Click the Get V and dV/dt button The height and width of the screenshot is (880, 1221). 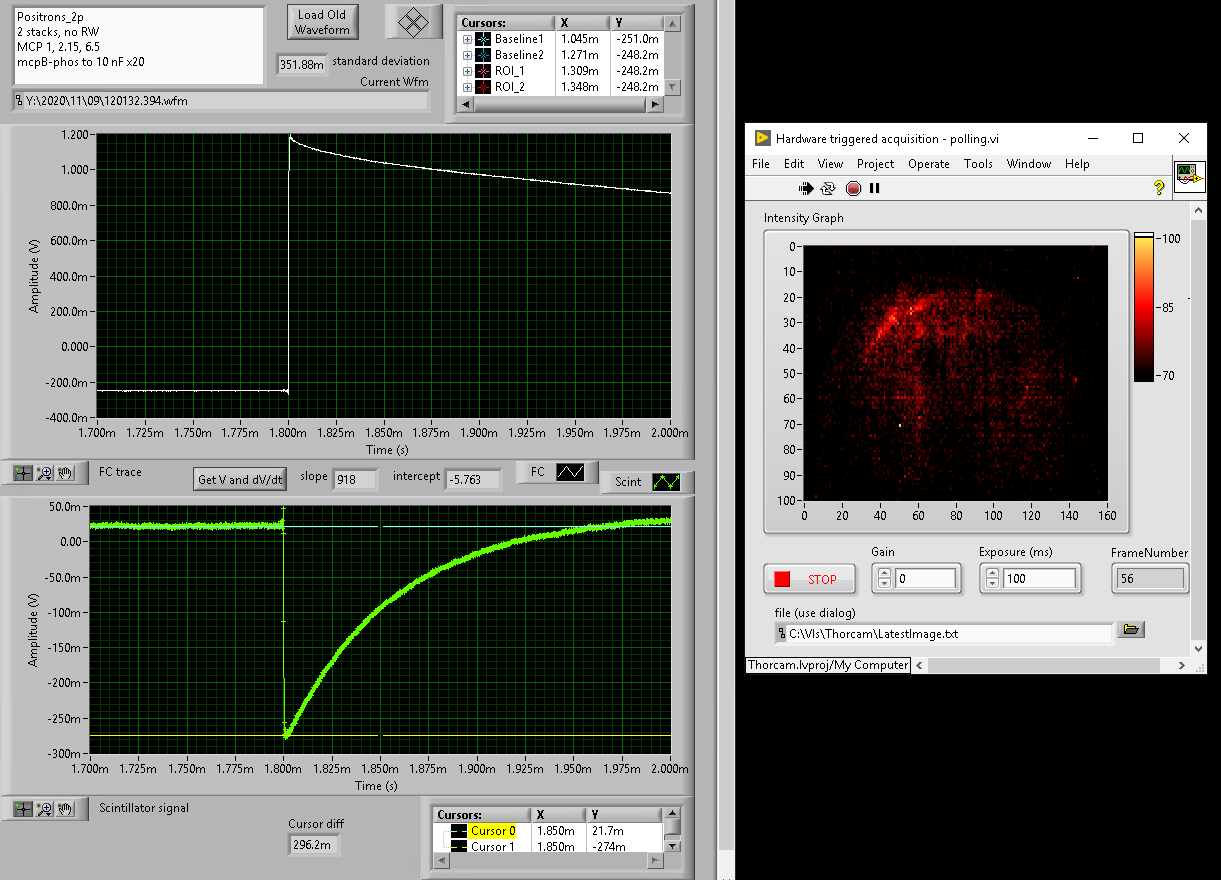(x=241, y=480)
